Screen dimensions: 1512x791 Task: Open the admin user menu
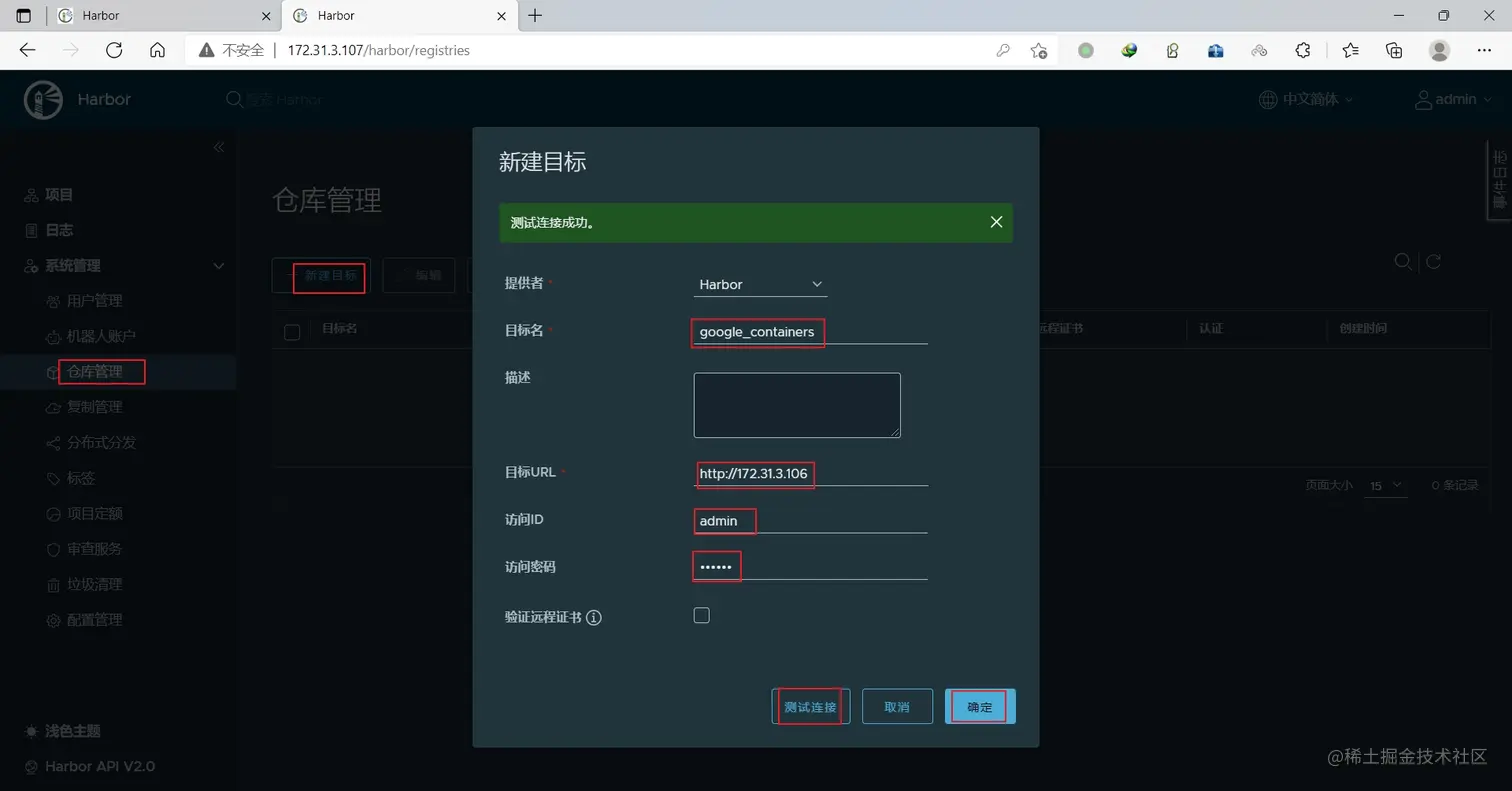[x=1453, y=99]
